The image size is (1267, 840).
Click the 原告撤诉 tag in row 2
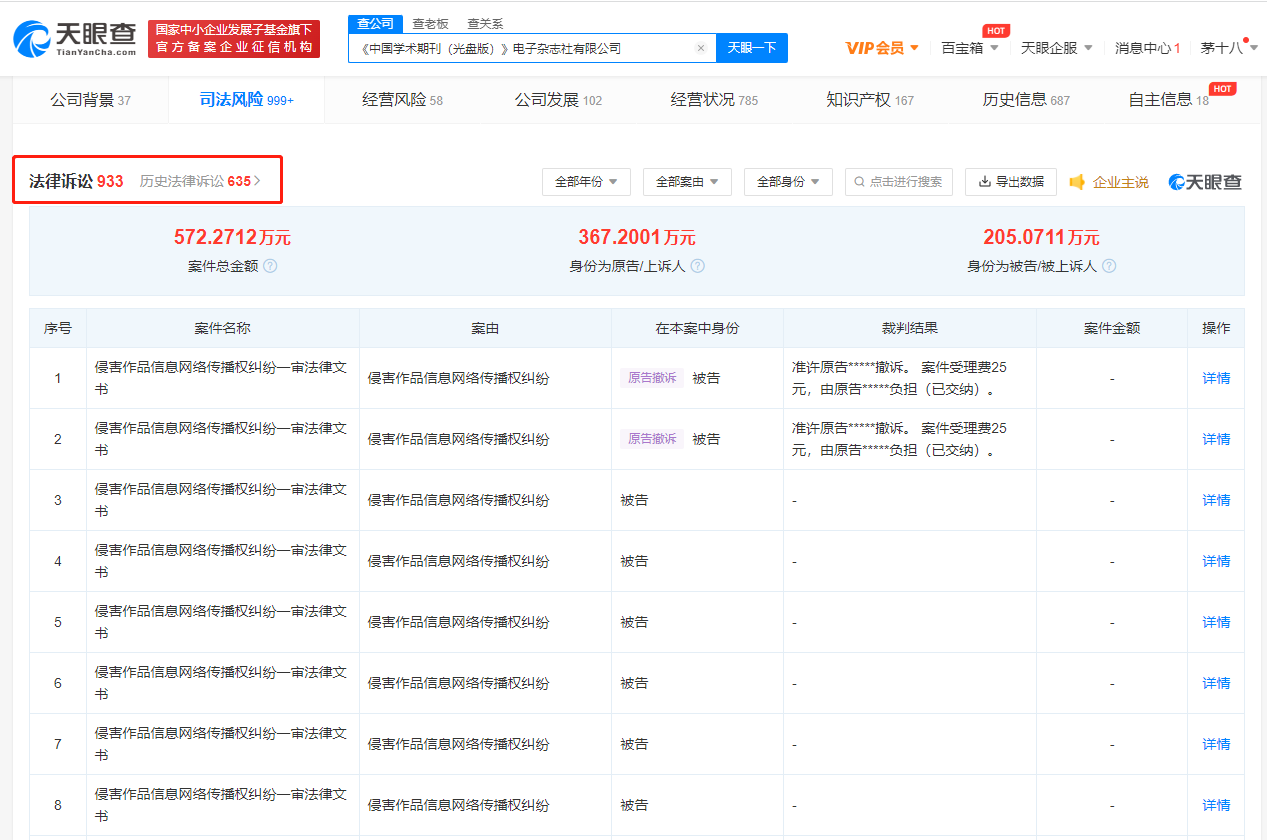(x=652, y=439)
